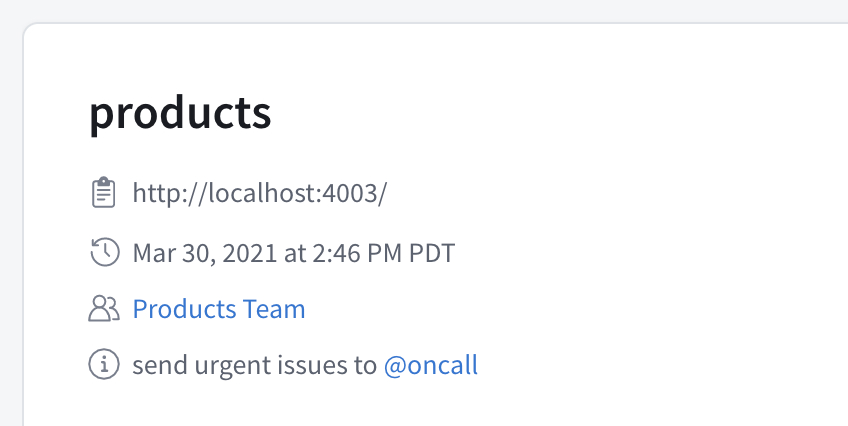Image resolution: width=848 pixels, height=426 pixels.
Task: Click the gray background above the card
Action: (x=424, y=10)
